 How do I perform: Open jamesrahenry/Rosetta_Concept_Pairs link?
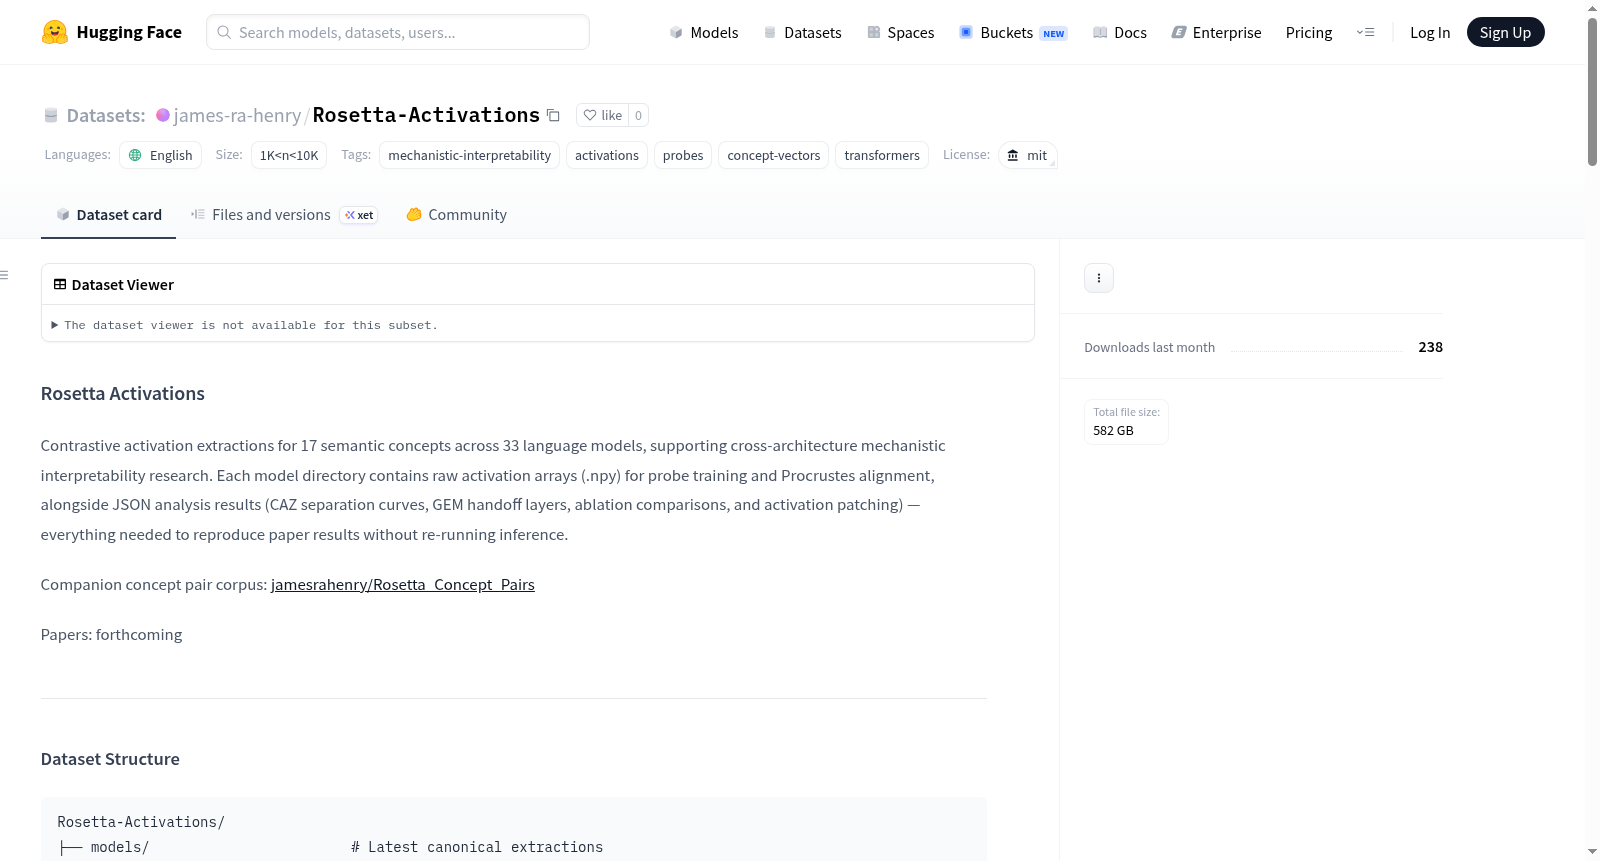pyautogui.click(x=403, y=584)
